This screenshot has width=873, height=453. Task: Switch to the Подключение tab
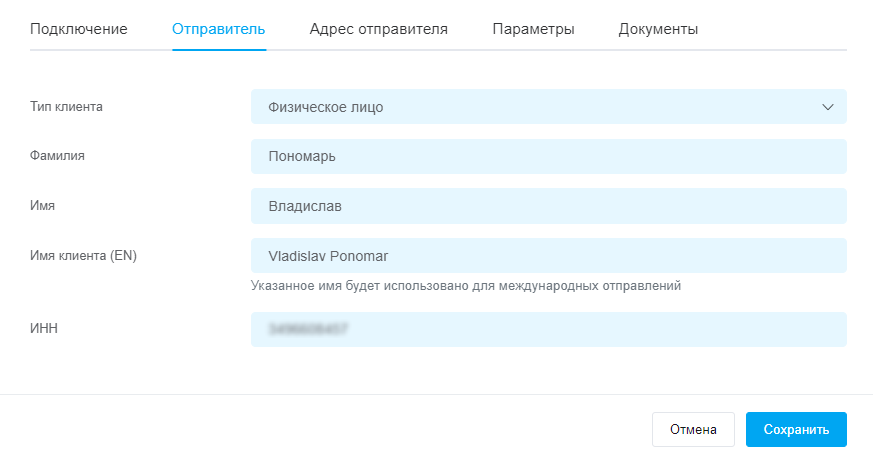pos(79,29)
